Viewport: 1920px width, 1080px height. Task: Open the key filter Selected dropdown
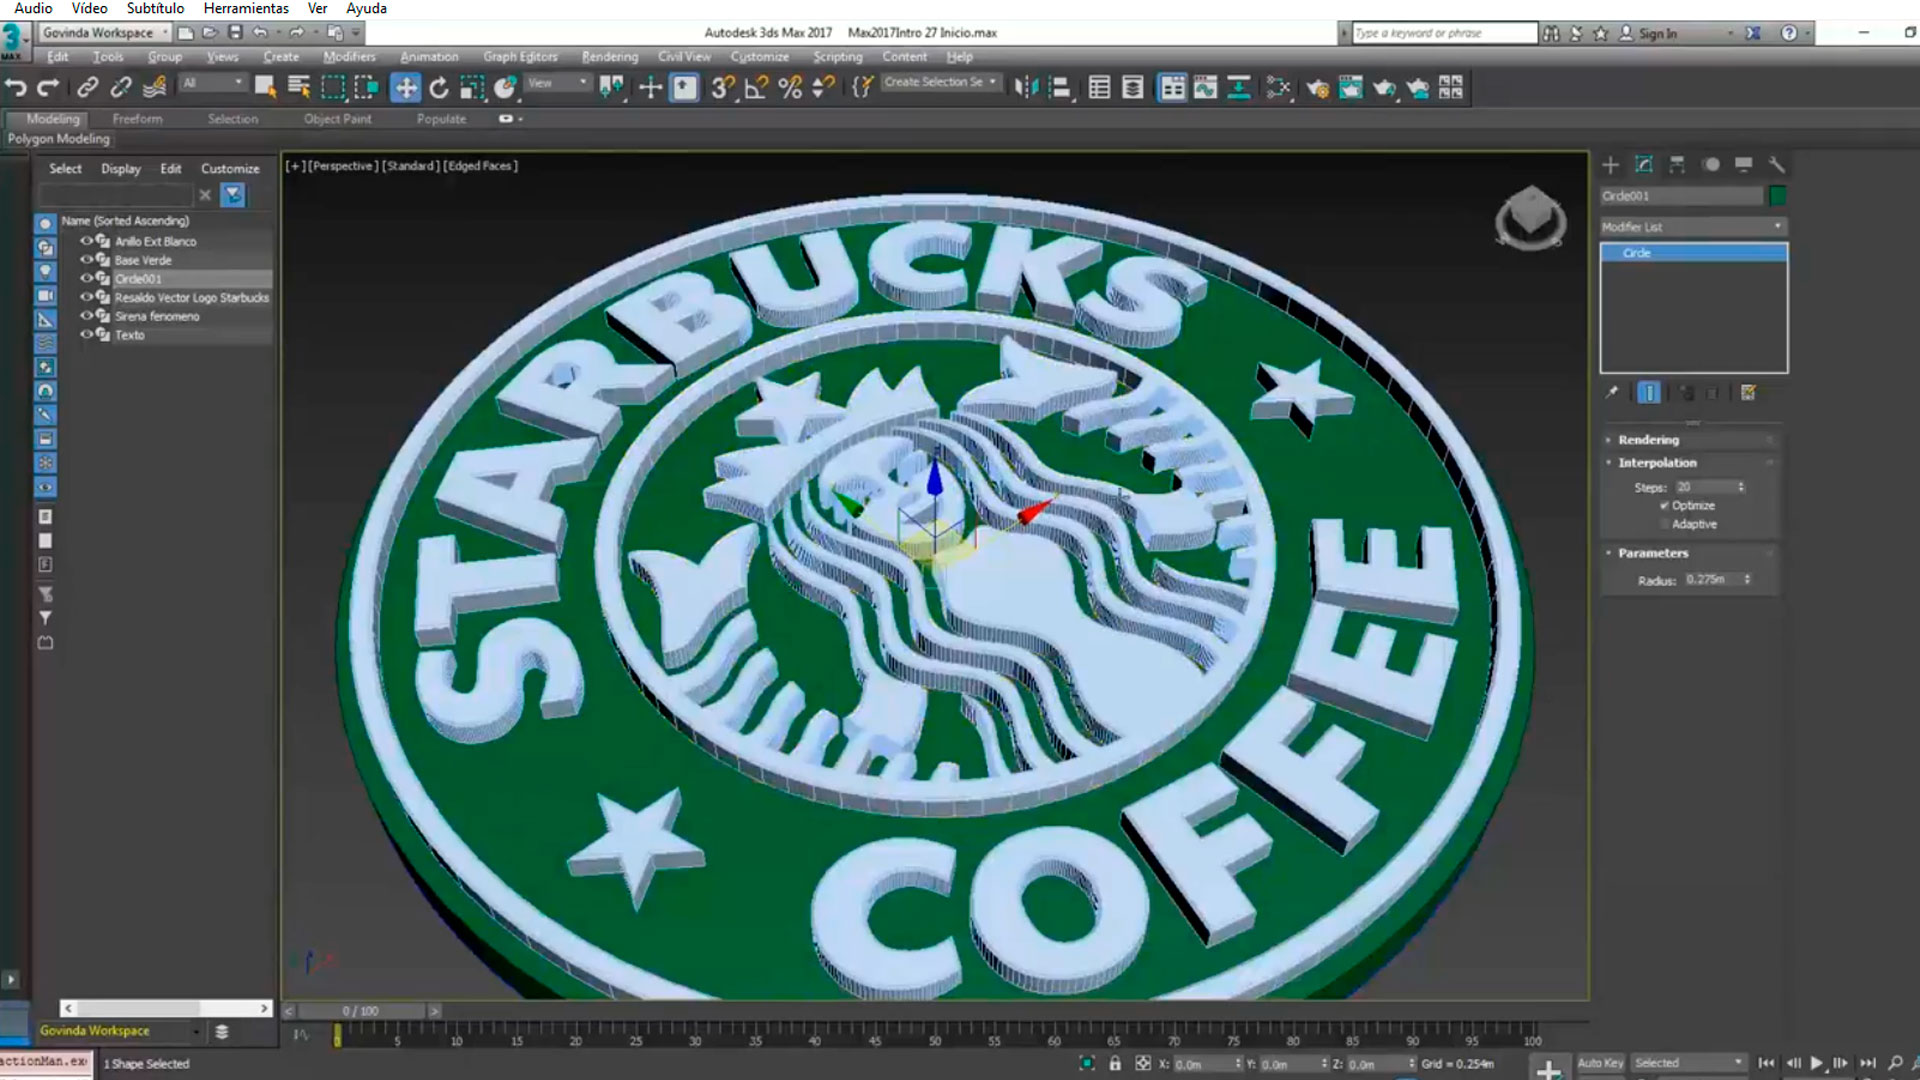click(x=1688, y=1063)
